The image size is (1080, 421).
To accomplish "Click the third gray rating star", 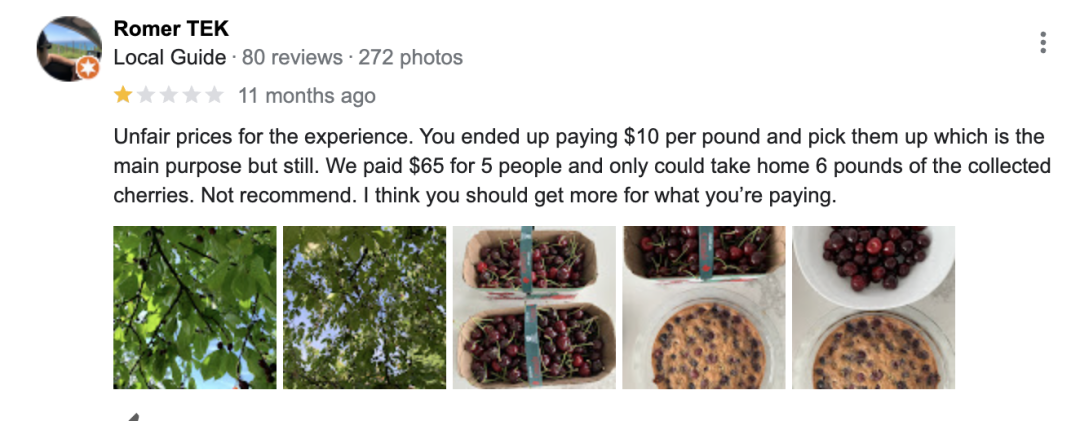I will [169, 96].
